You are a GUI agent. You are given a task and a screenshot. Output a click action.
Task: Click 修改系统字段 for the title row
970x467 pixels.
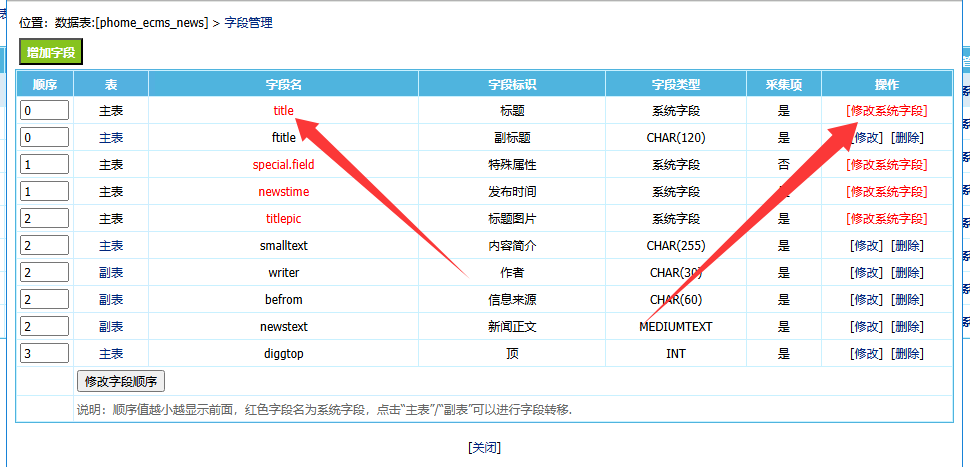pyautogui.click(x=886, y=111)
